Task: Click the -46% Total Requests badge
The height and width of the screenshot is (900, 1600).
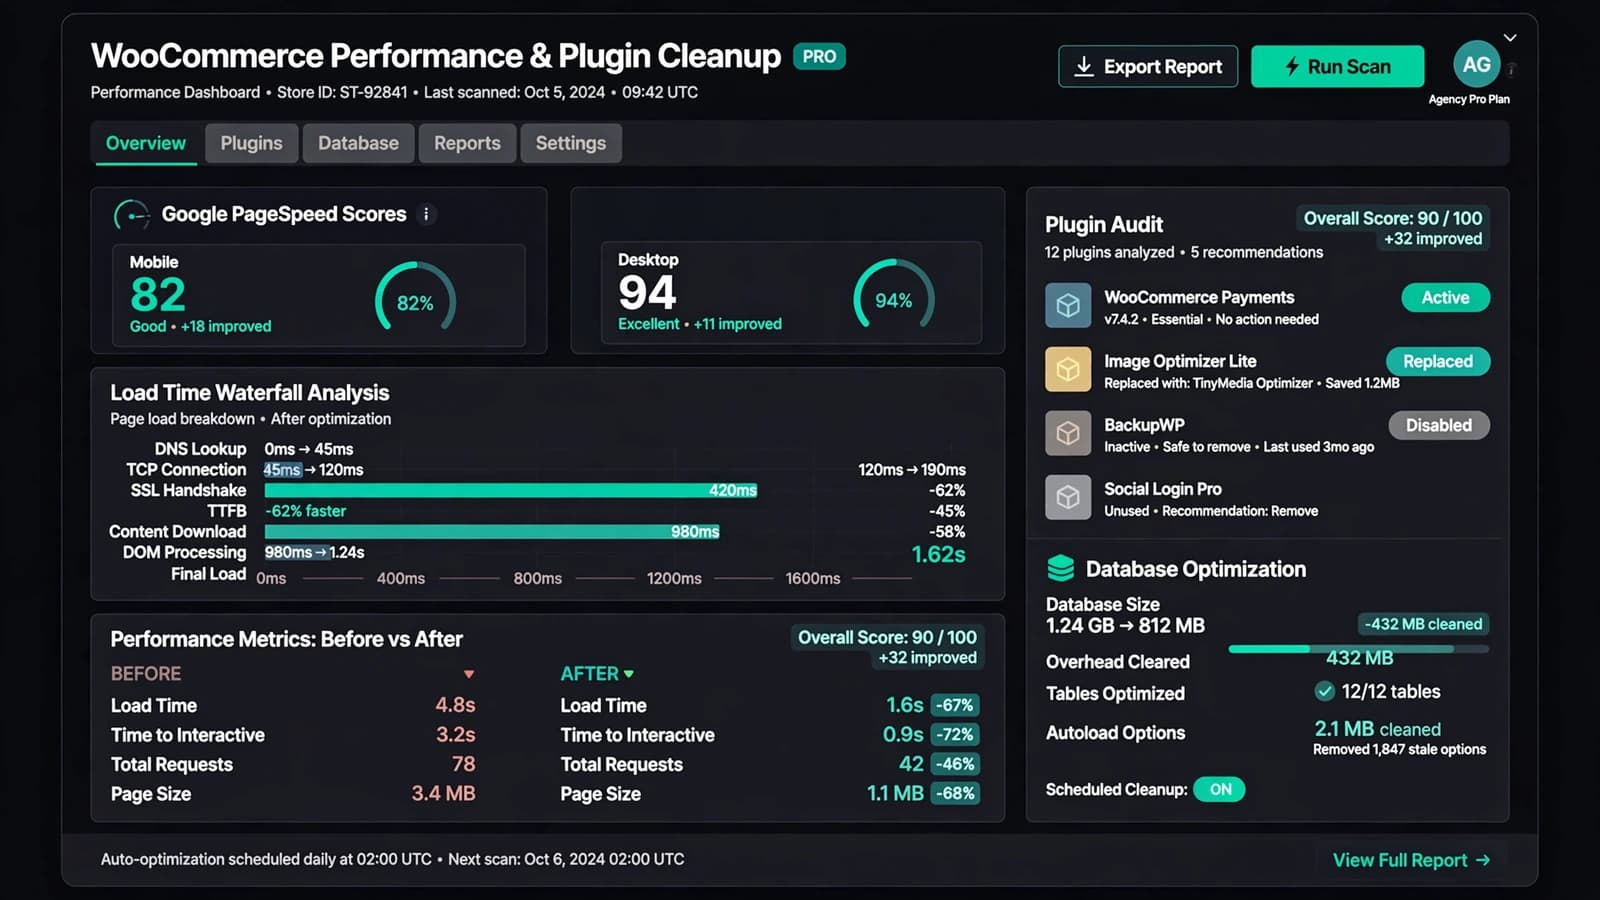Action: coord(954,764)
